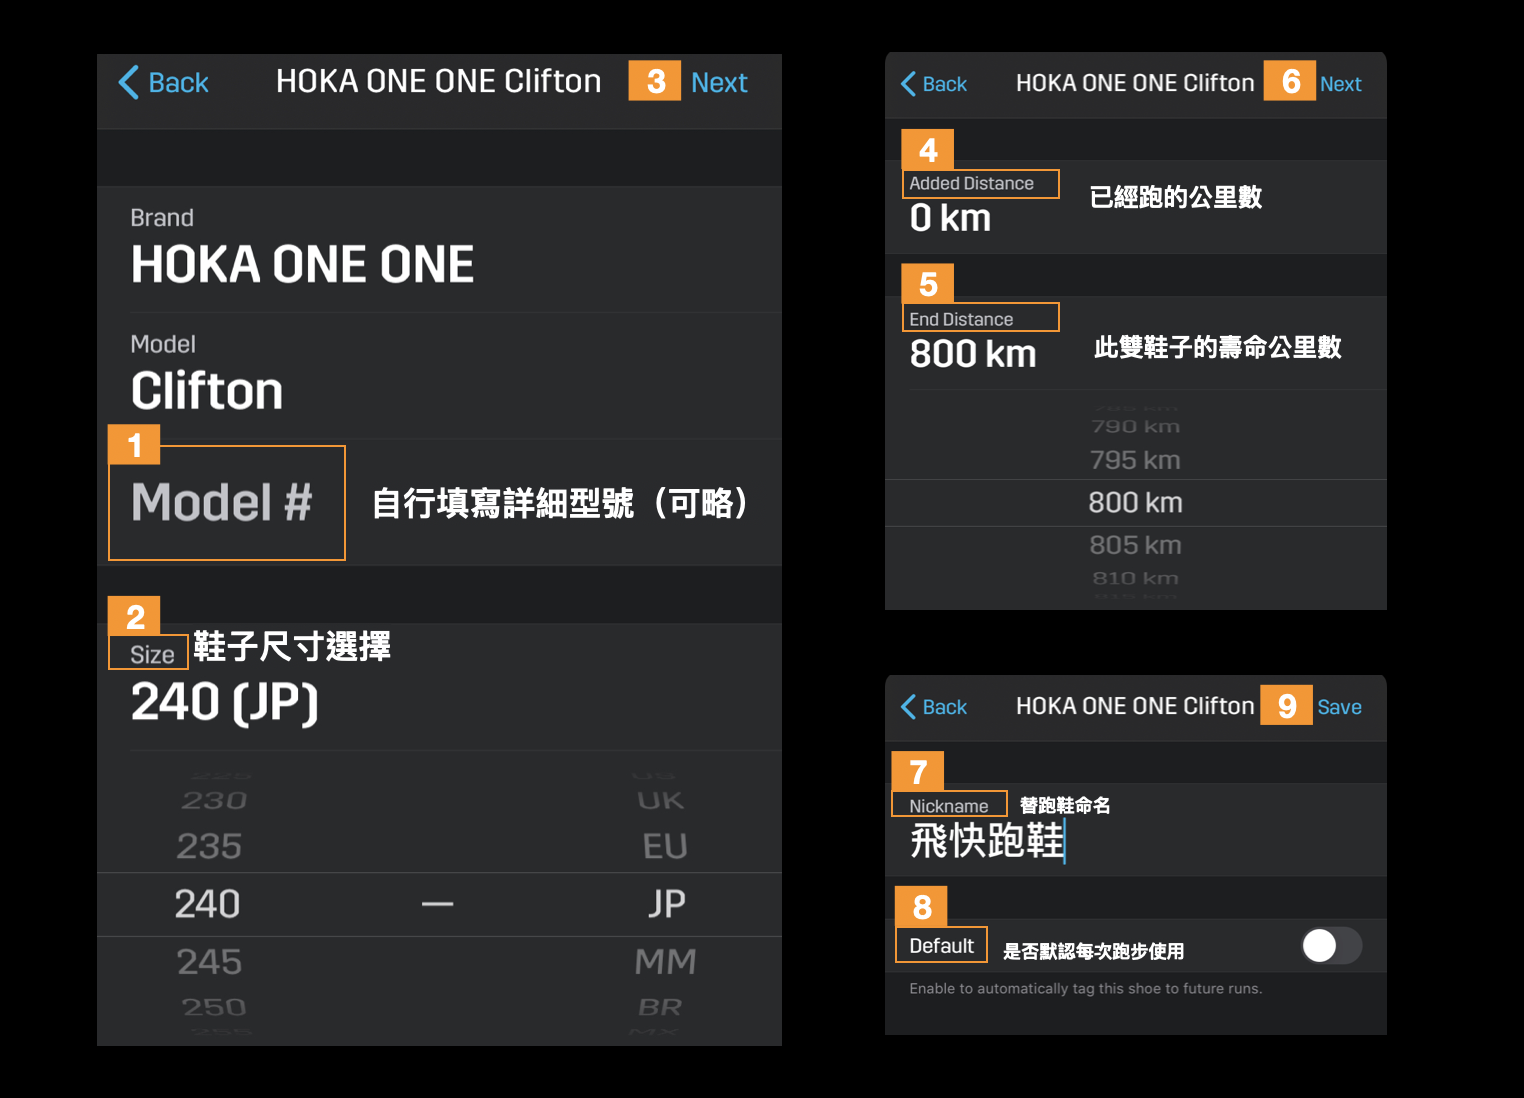Select 805 km in distance picker

[1135, 545]
